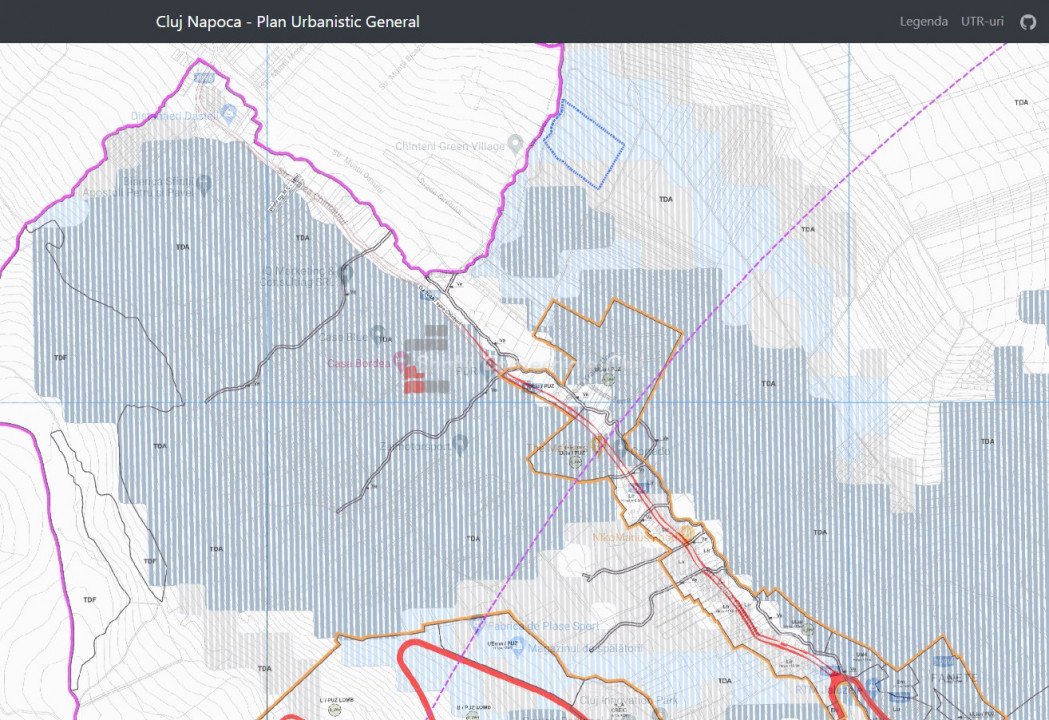Open the Legenda menu item
1049x720 pixels.
923,22
